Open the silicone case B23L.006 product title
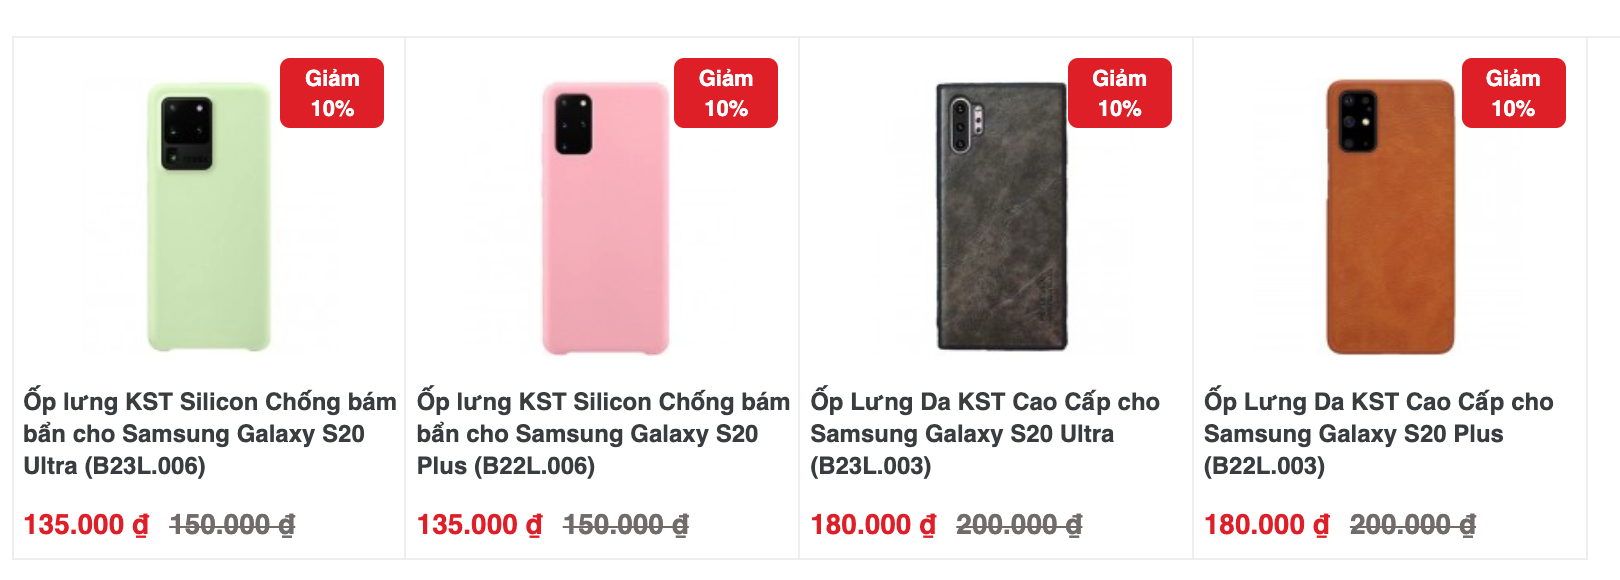1620x580 pixels. tap(209, 434)
